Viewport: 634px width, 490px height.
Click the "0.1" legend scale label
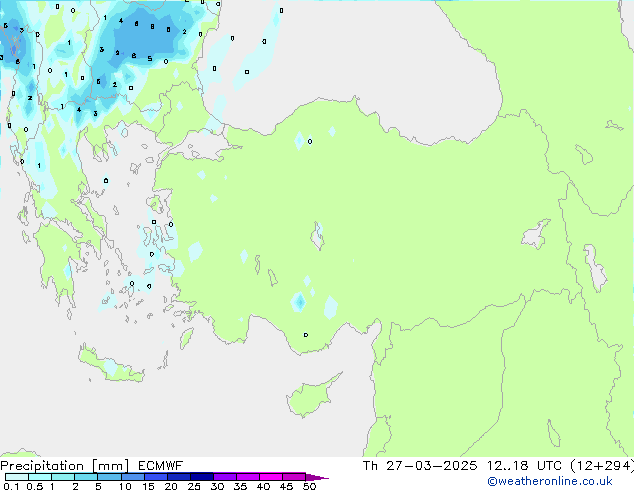[11, 486]
